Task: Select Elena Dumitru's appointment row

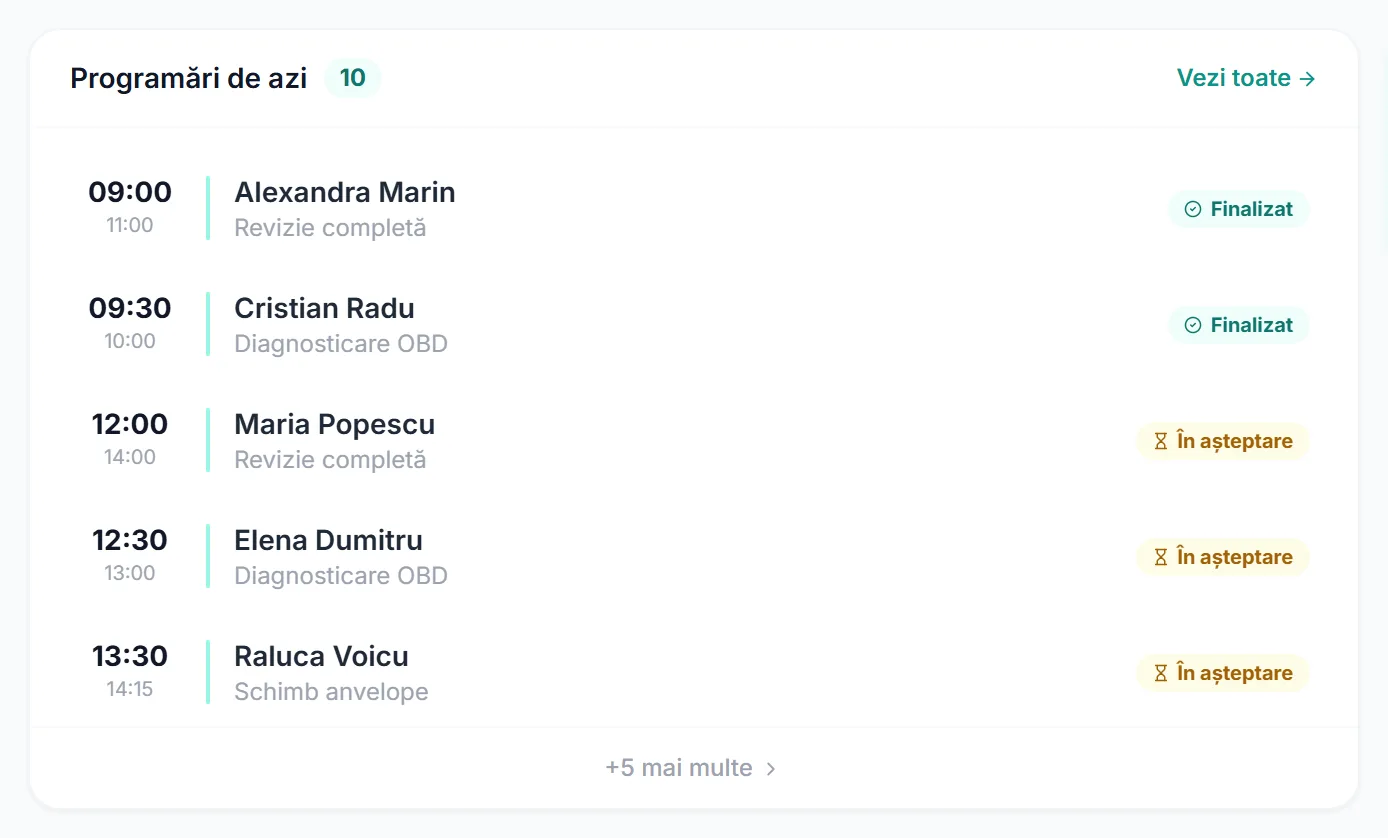Action: pyautogui.click(x=694, y=557)
